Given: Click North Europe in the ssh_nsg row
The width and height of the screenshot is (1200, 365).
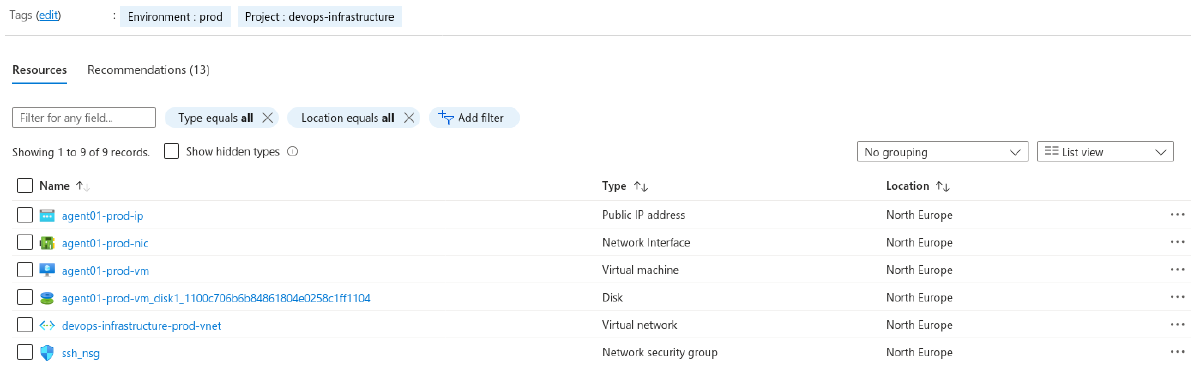Looking at the screenshot, I should [x=919, y=352].
